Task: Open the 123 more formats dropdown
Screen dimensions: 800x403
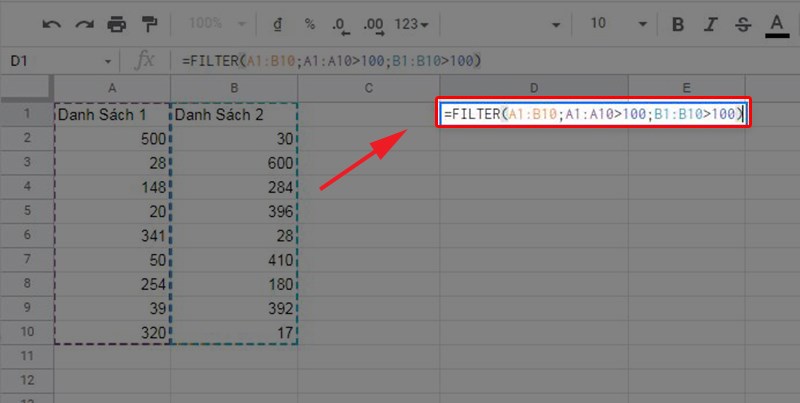Action: [411, 23]
